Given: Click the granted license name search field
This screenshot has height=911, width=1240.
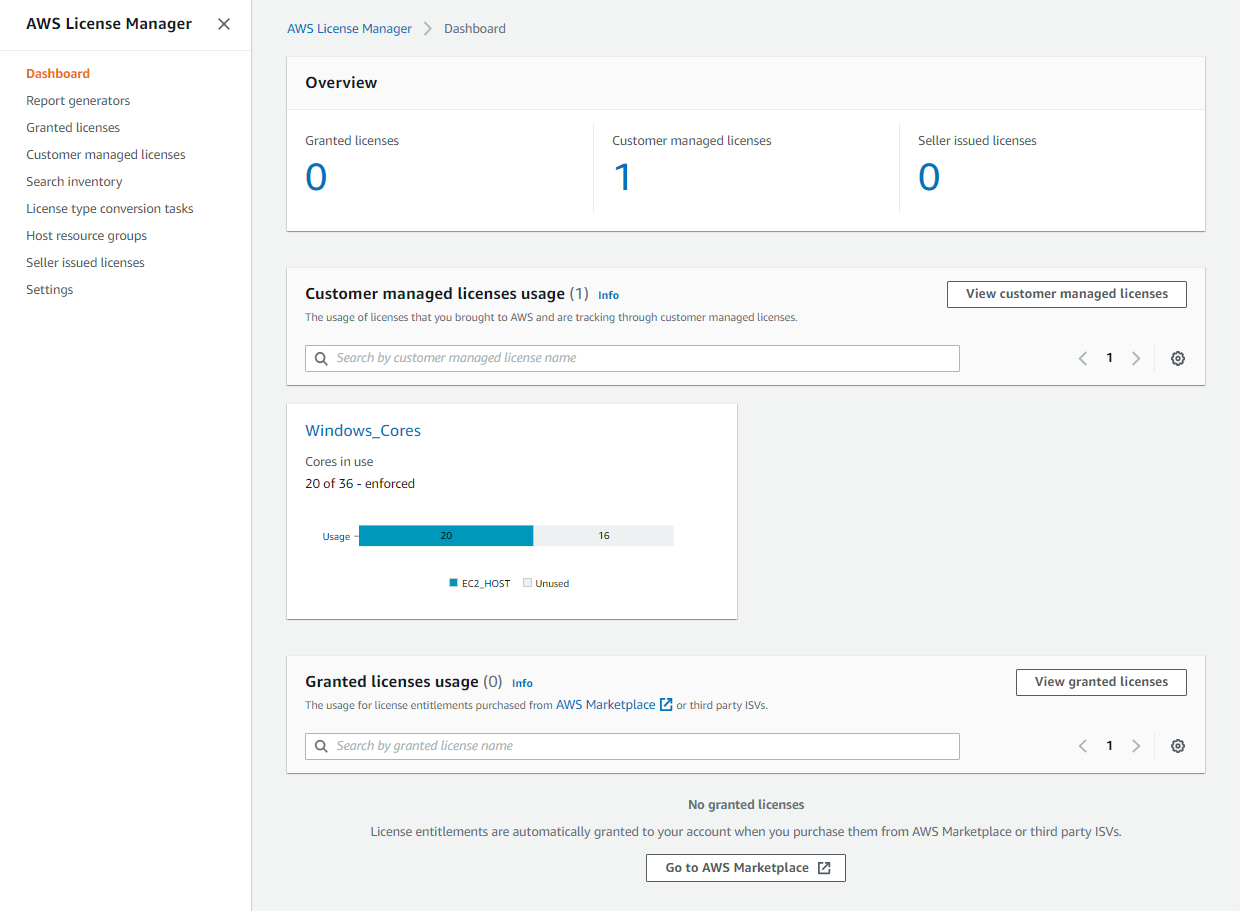Looking at the screenshot, I should pos(631,746).
